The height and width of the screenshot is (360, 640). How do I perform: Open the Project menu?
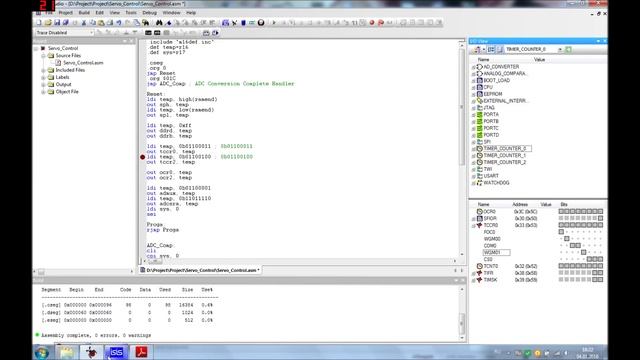(66, 13)
